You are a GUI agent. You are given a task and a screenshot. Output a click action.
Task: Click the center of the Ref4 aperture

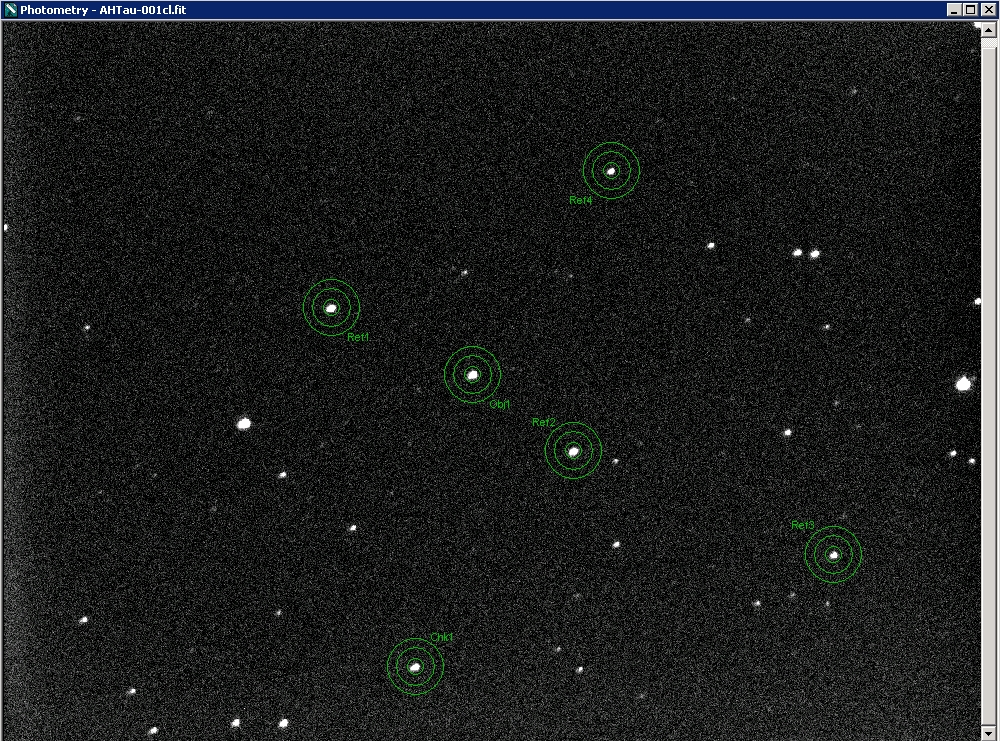(611, 171)
